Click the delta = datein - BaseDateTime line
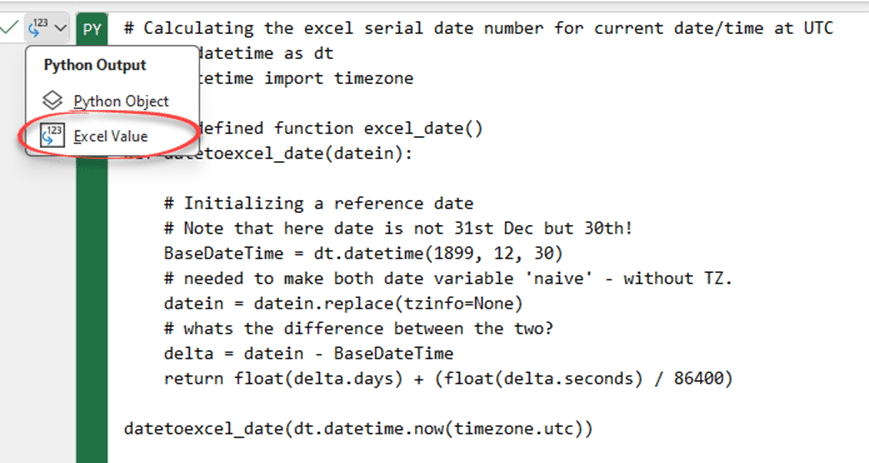869x463 pixels. point(308,353)
